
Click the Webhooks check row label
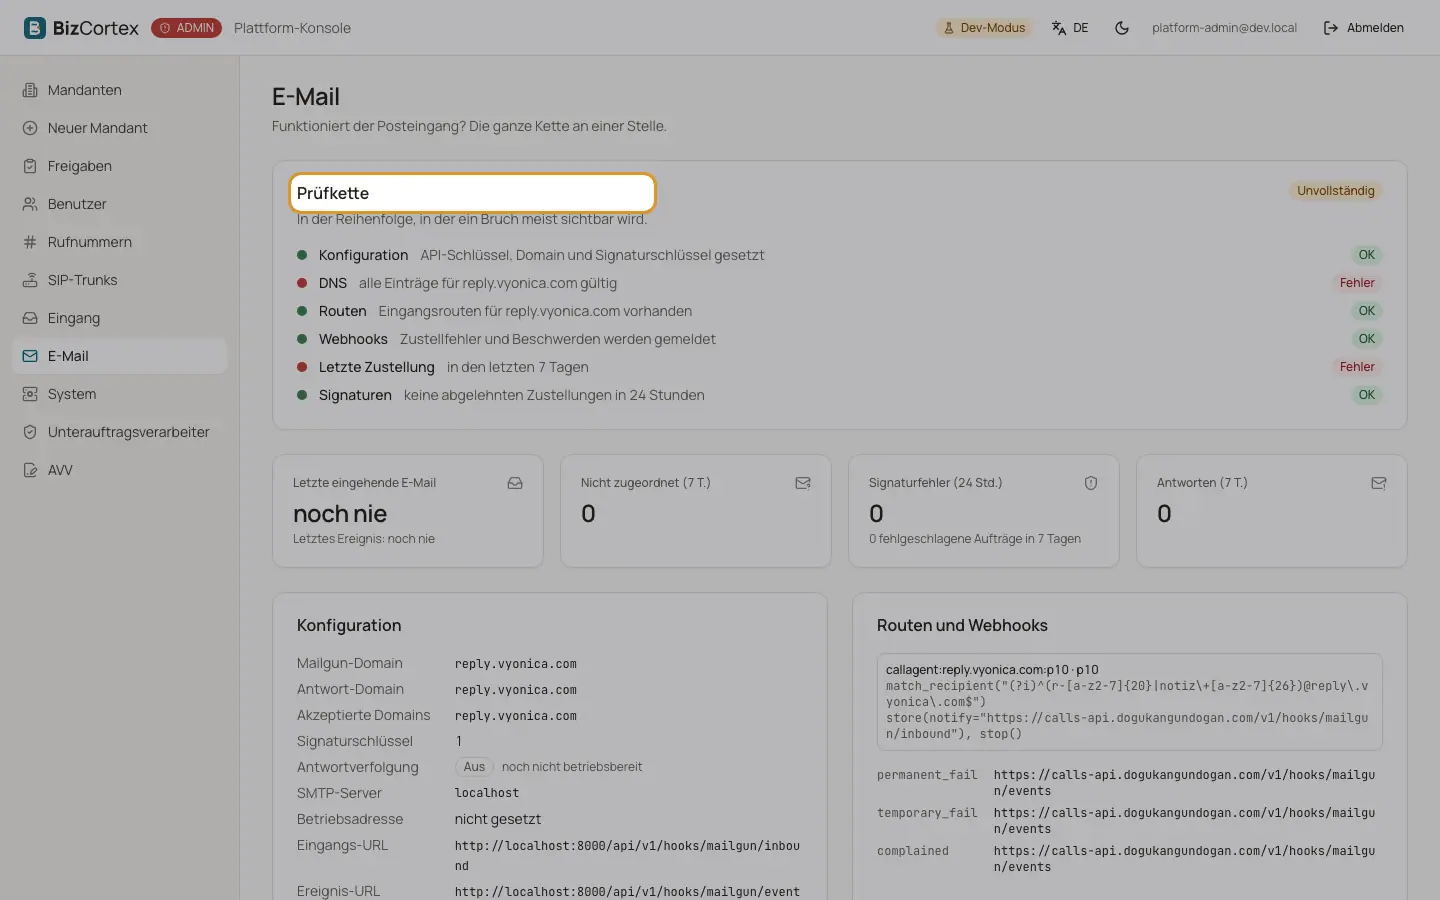(353, 339)
